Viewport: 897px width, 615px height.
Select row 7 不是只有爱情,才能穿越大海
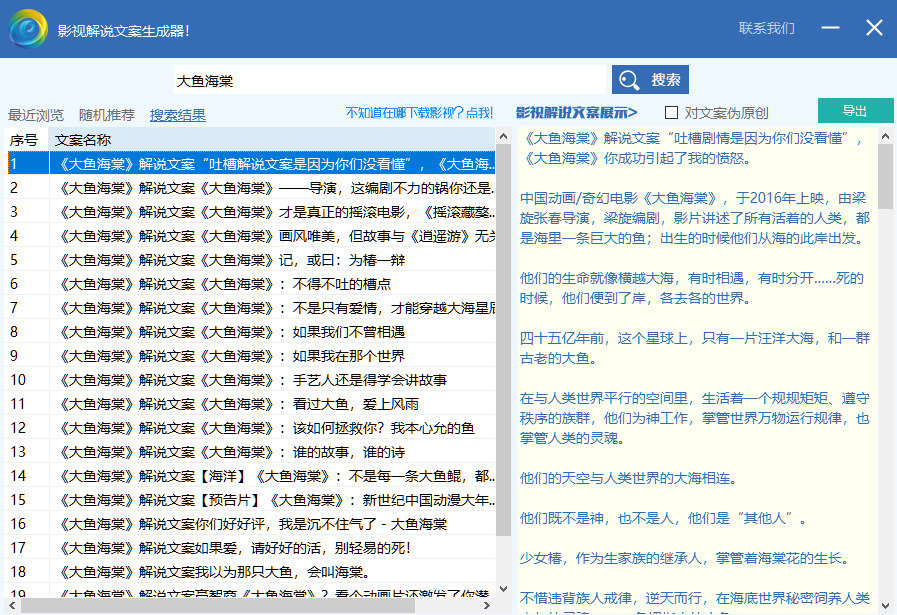click(x=251, y=308)
